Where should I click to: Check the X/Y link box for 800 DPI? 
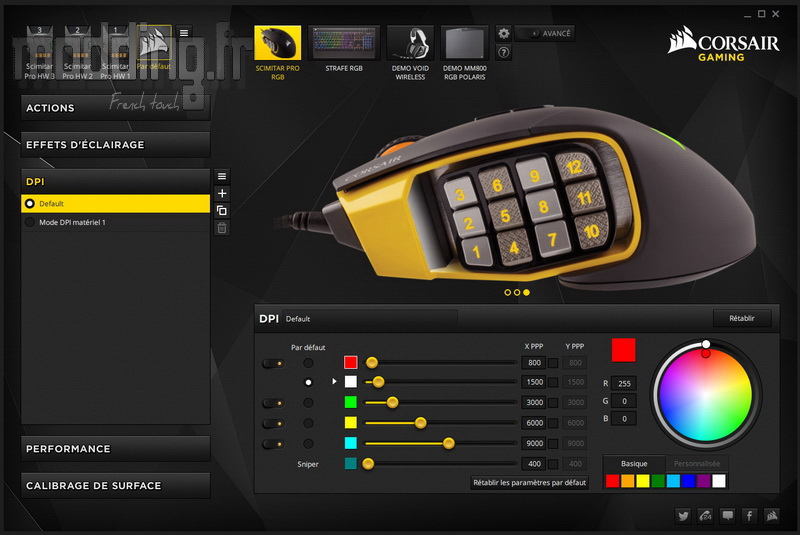coord(553,363)
